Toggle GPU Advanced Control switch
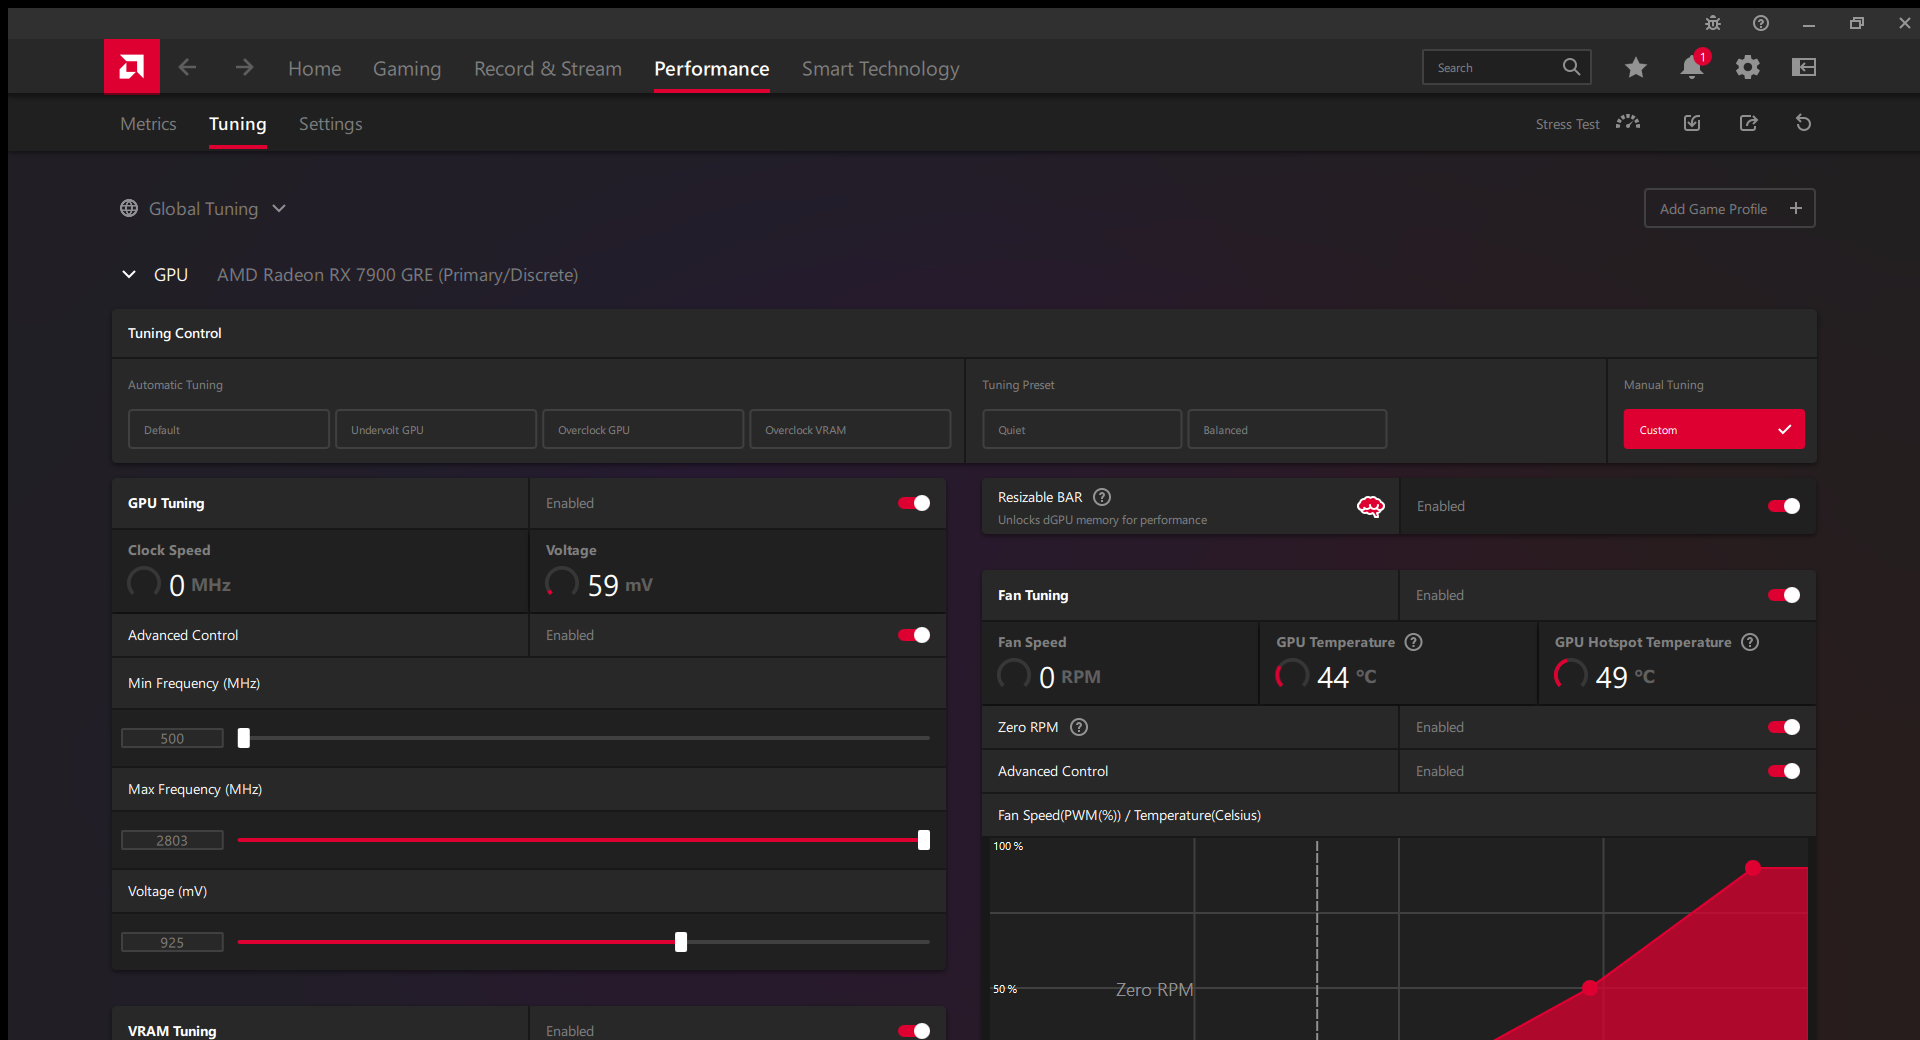Image resolution: width=1920 pixels, height=1040 pixels. pyautogui.click(x=914, y=635)
